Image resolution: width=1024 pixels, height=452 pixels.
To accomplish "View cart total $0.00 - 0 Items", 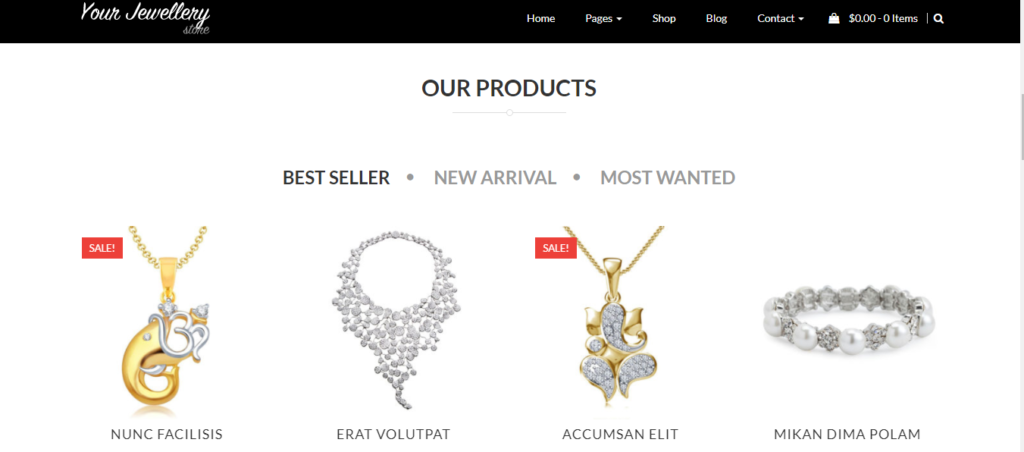I will 883,18.
